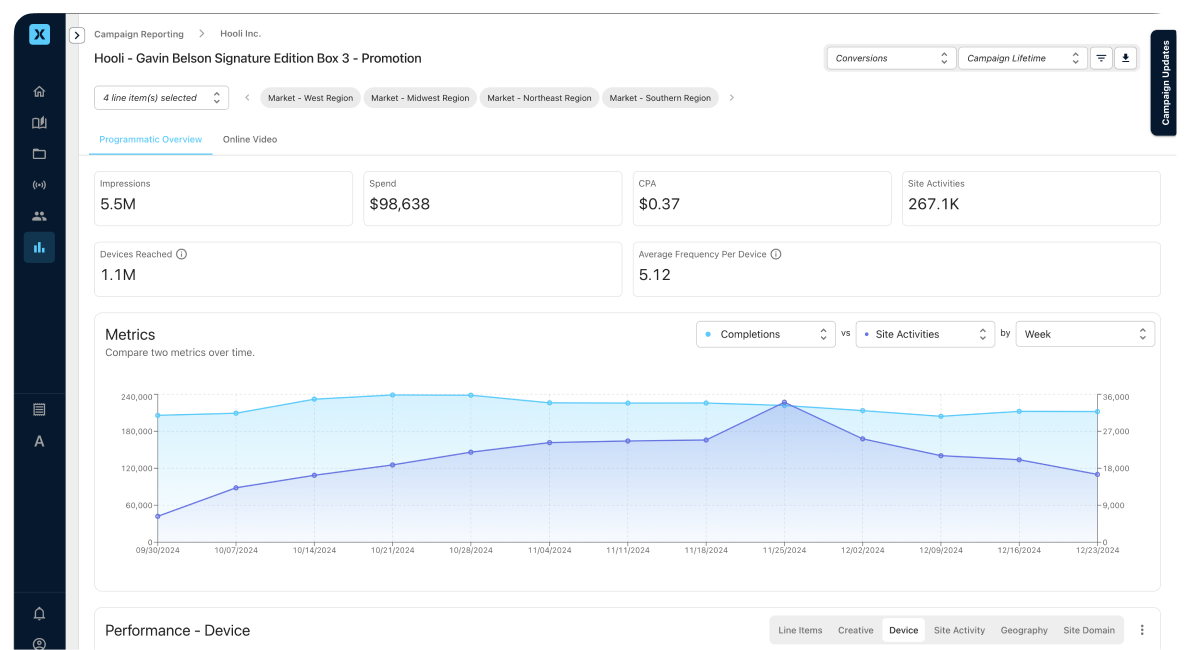The height and width of the screenshot is (650, 1191).
Task: Click the campaign title Hooli - Gavin Belson text
Action: pos(257,58)
